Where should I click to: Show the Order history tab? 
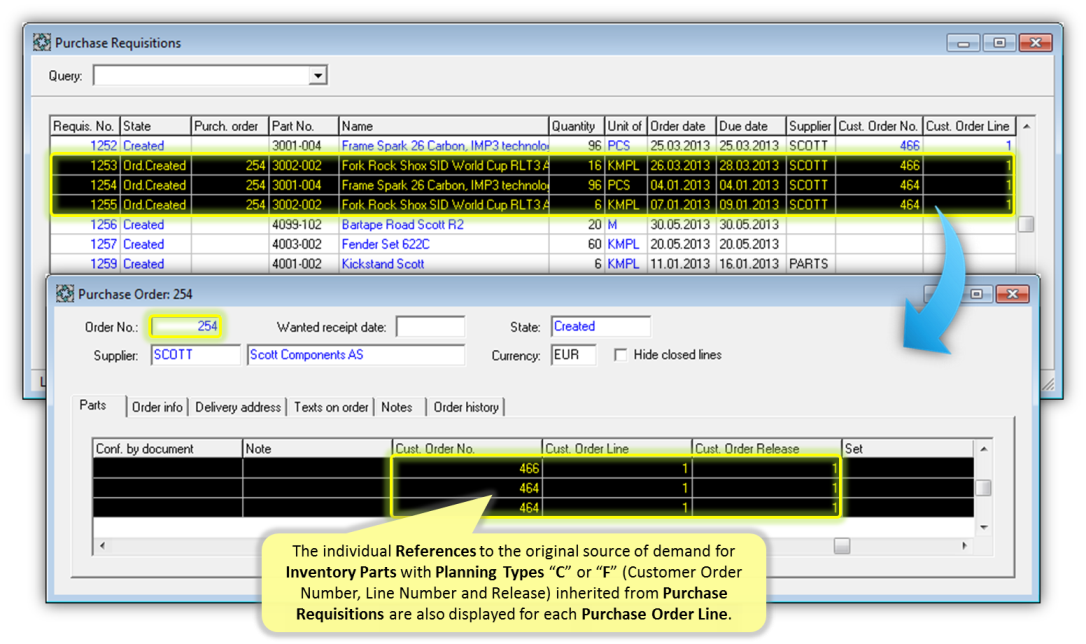(x=466, y=407)
